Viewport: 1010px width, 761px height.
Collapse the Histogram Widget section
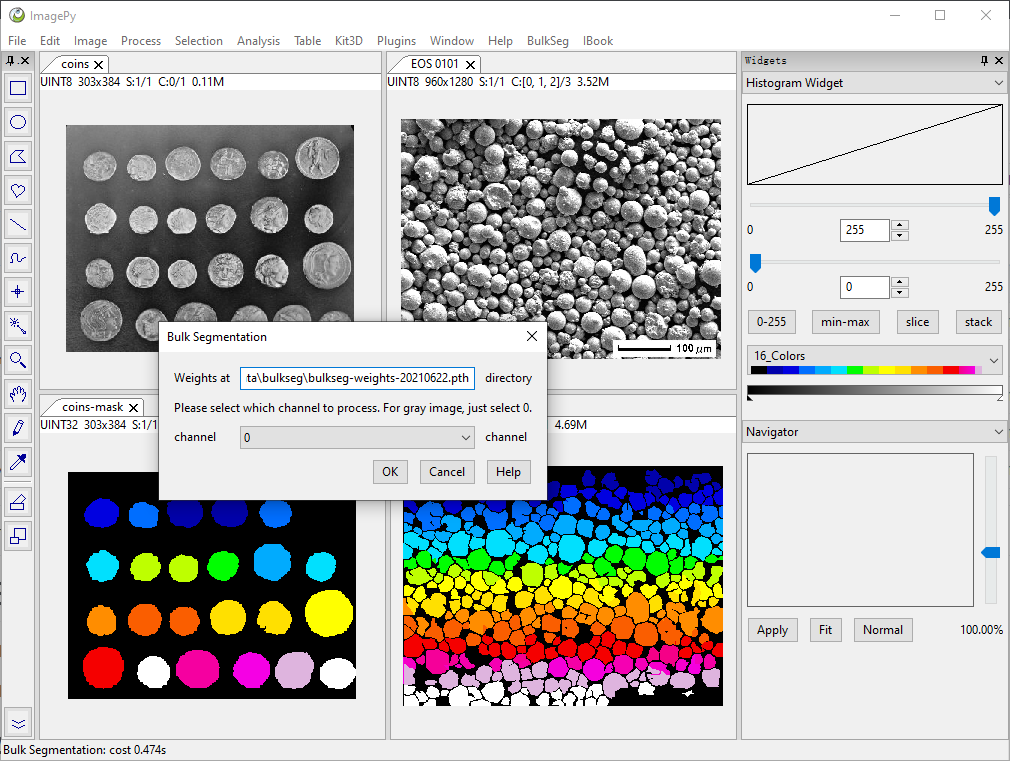coord(998,82)
